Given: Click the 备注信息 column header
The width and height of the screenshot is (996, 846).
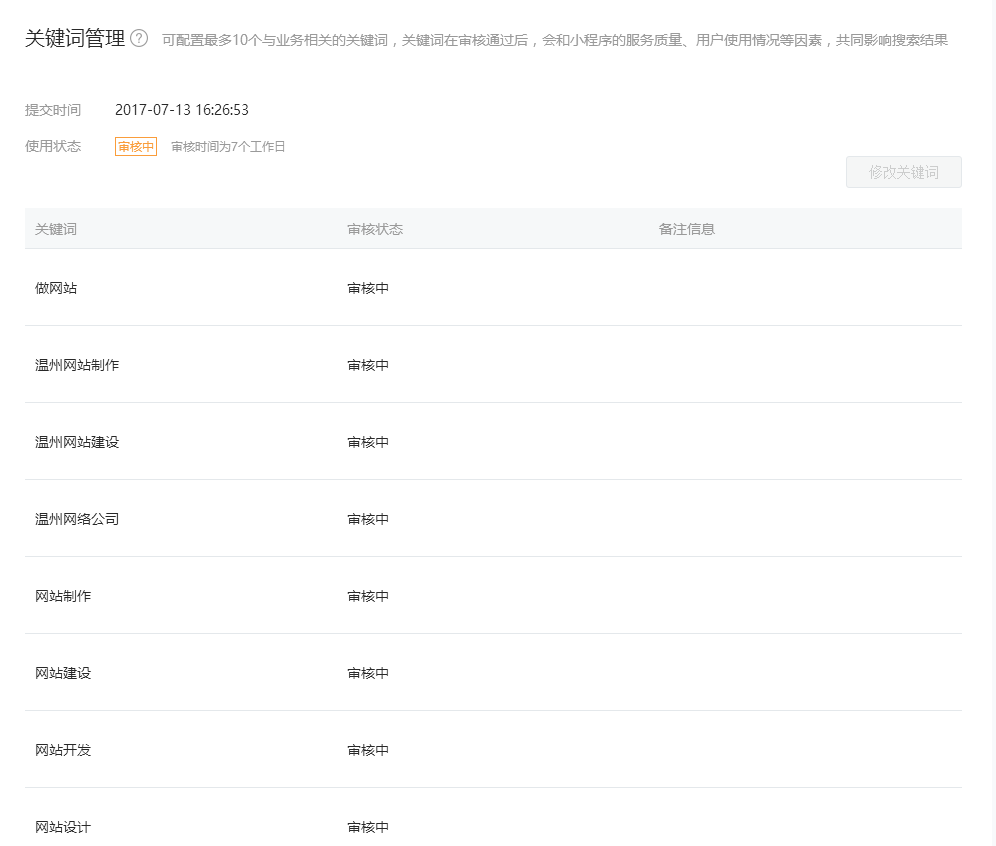Looking at the screenshot, I should [x=687, y=229].
